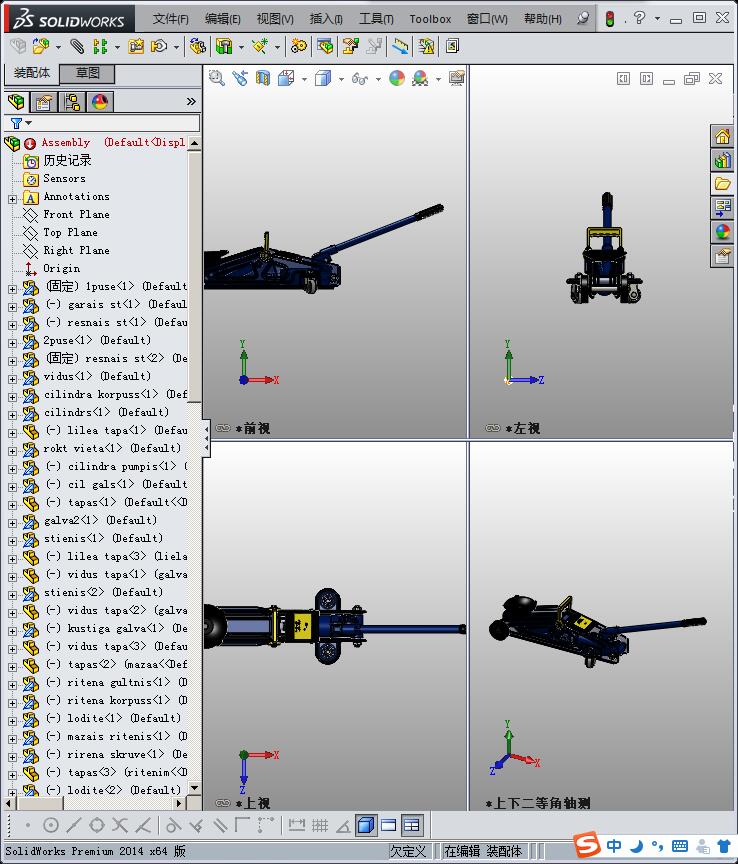Select Front Plane in feature tree
Viewport: 738px width, 864px height.
(x=77, y=214)
